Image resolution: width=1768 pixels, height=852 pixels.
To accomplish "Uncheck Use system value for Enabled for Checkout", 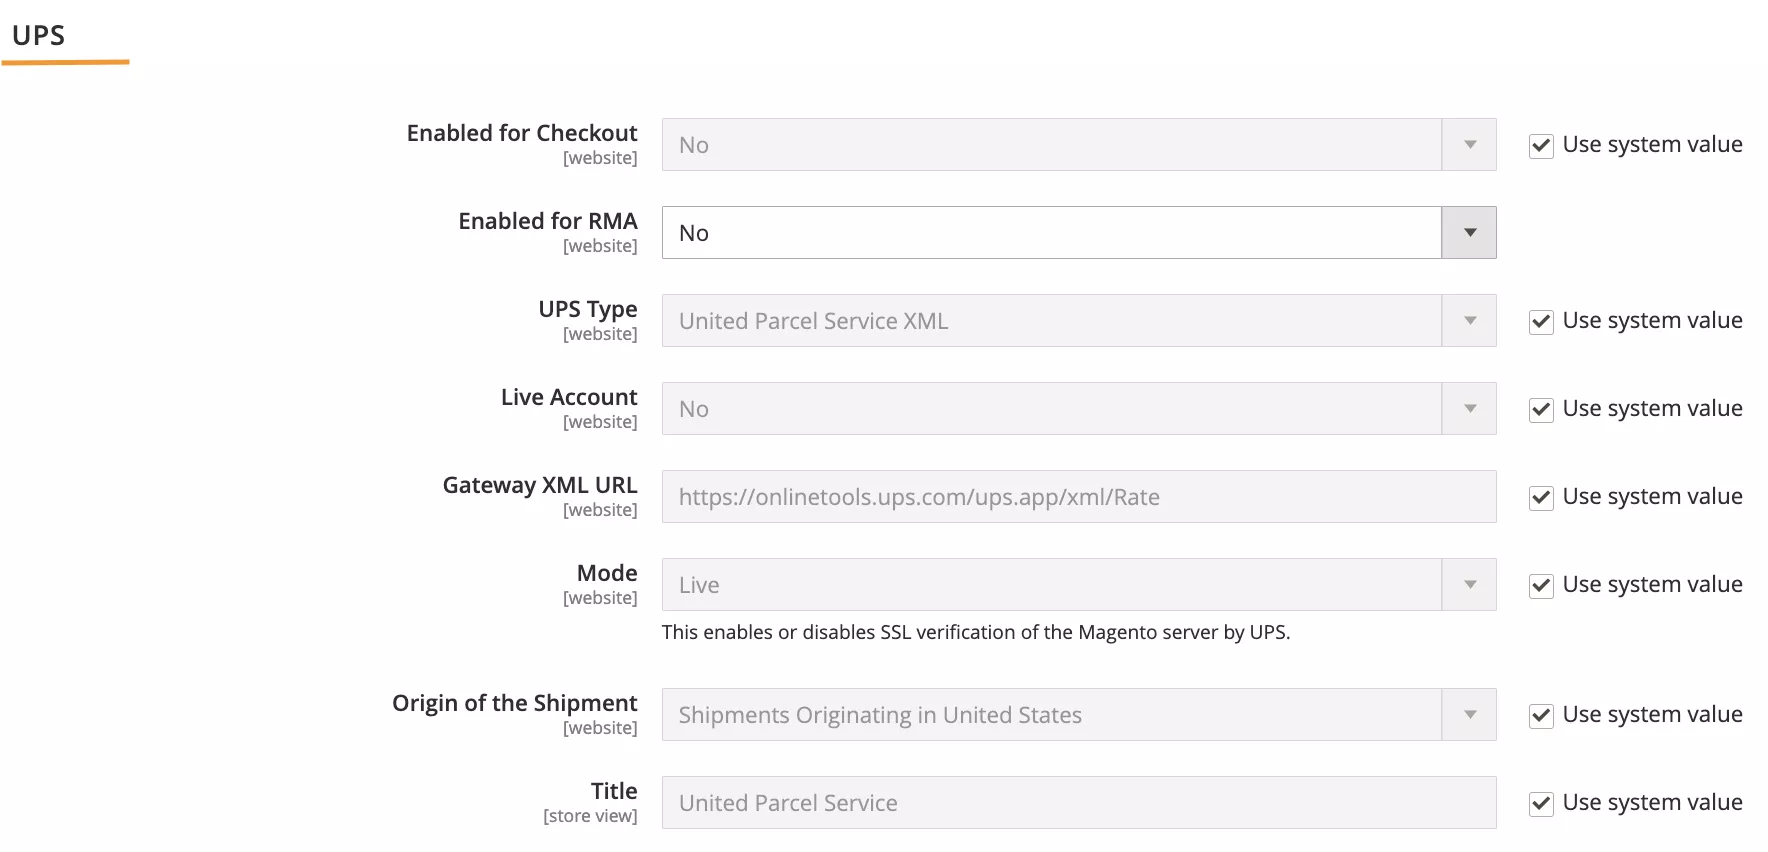I will [x=1541, y=146].
